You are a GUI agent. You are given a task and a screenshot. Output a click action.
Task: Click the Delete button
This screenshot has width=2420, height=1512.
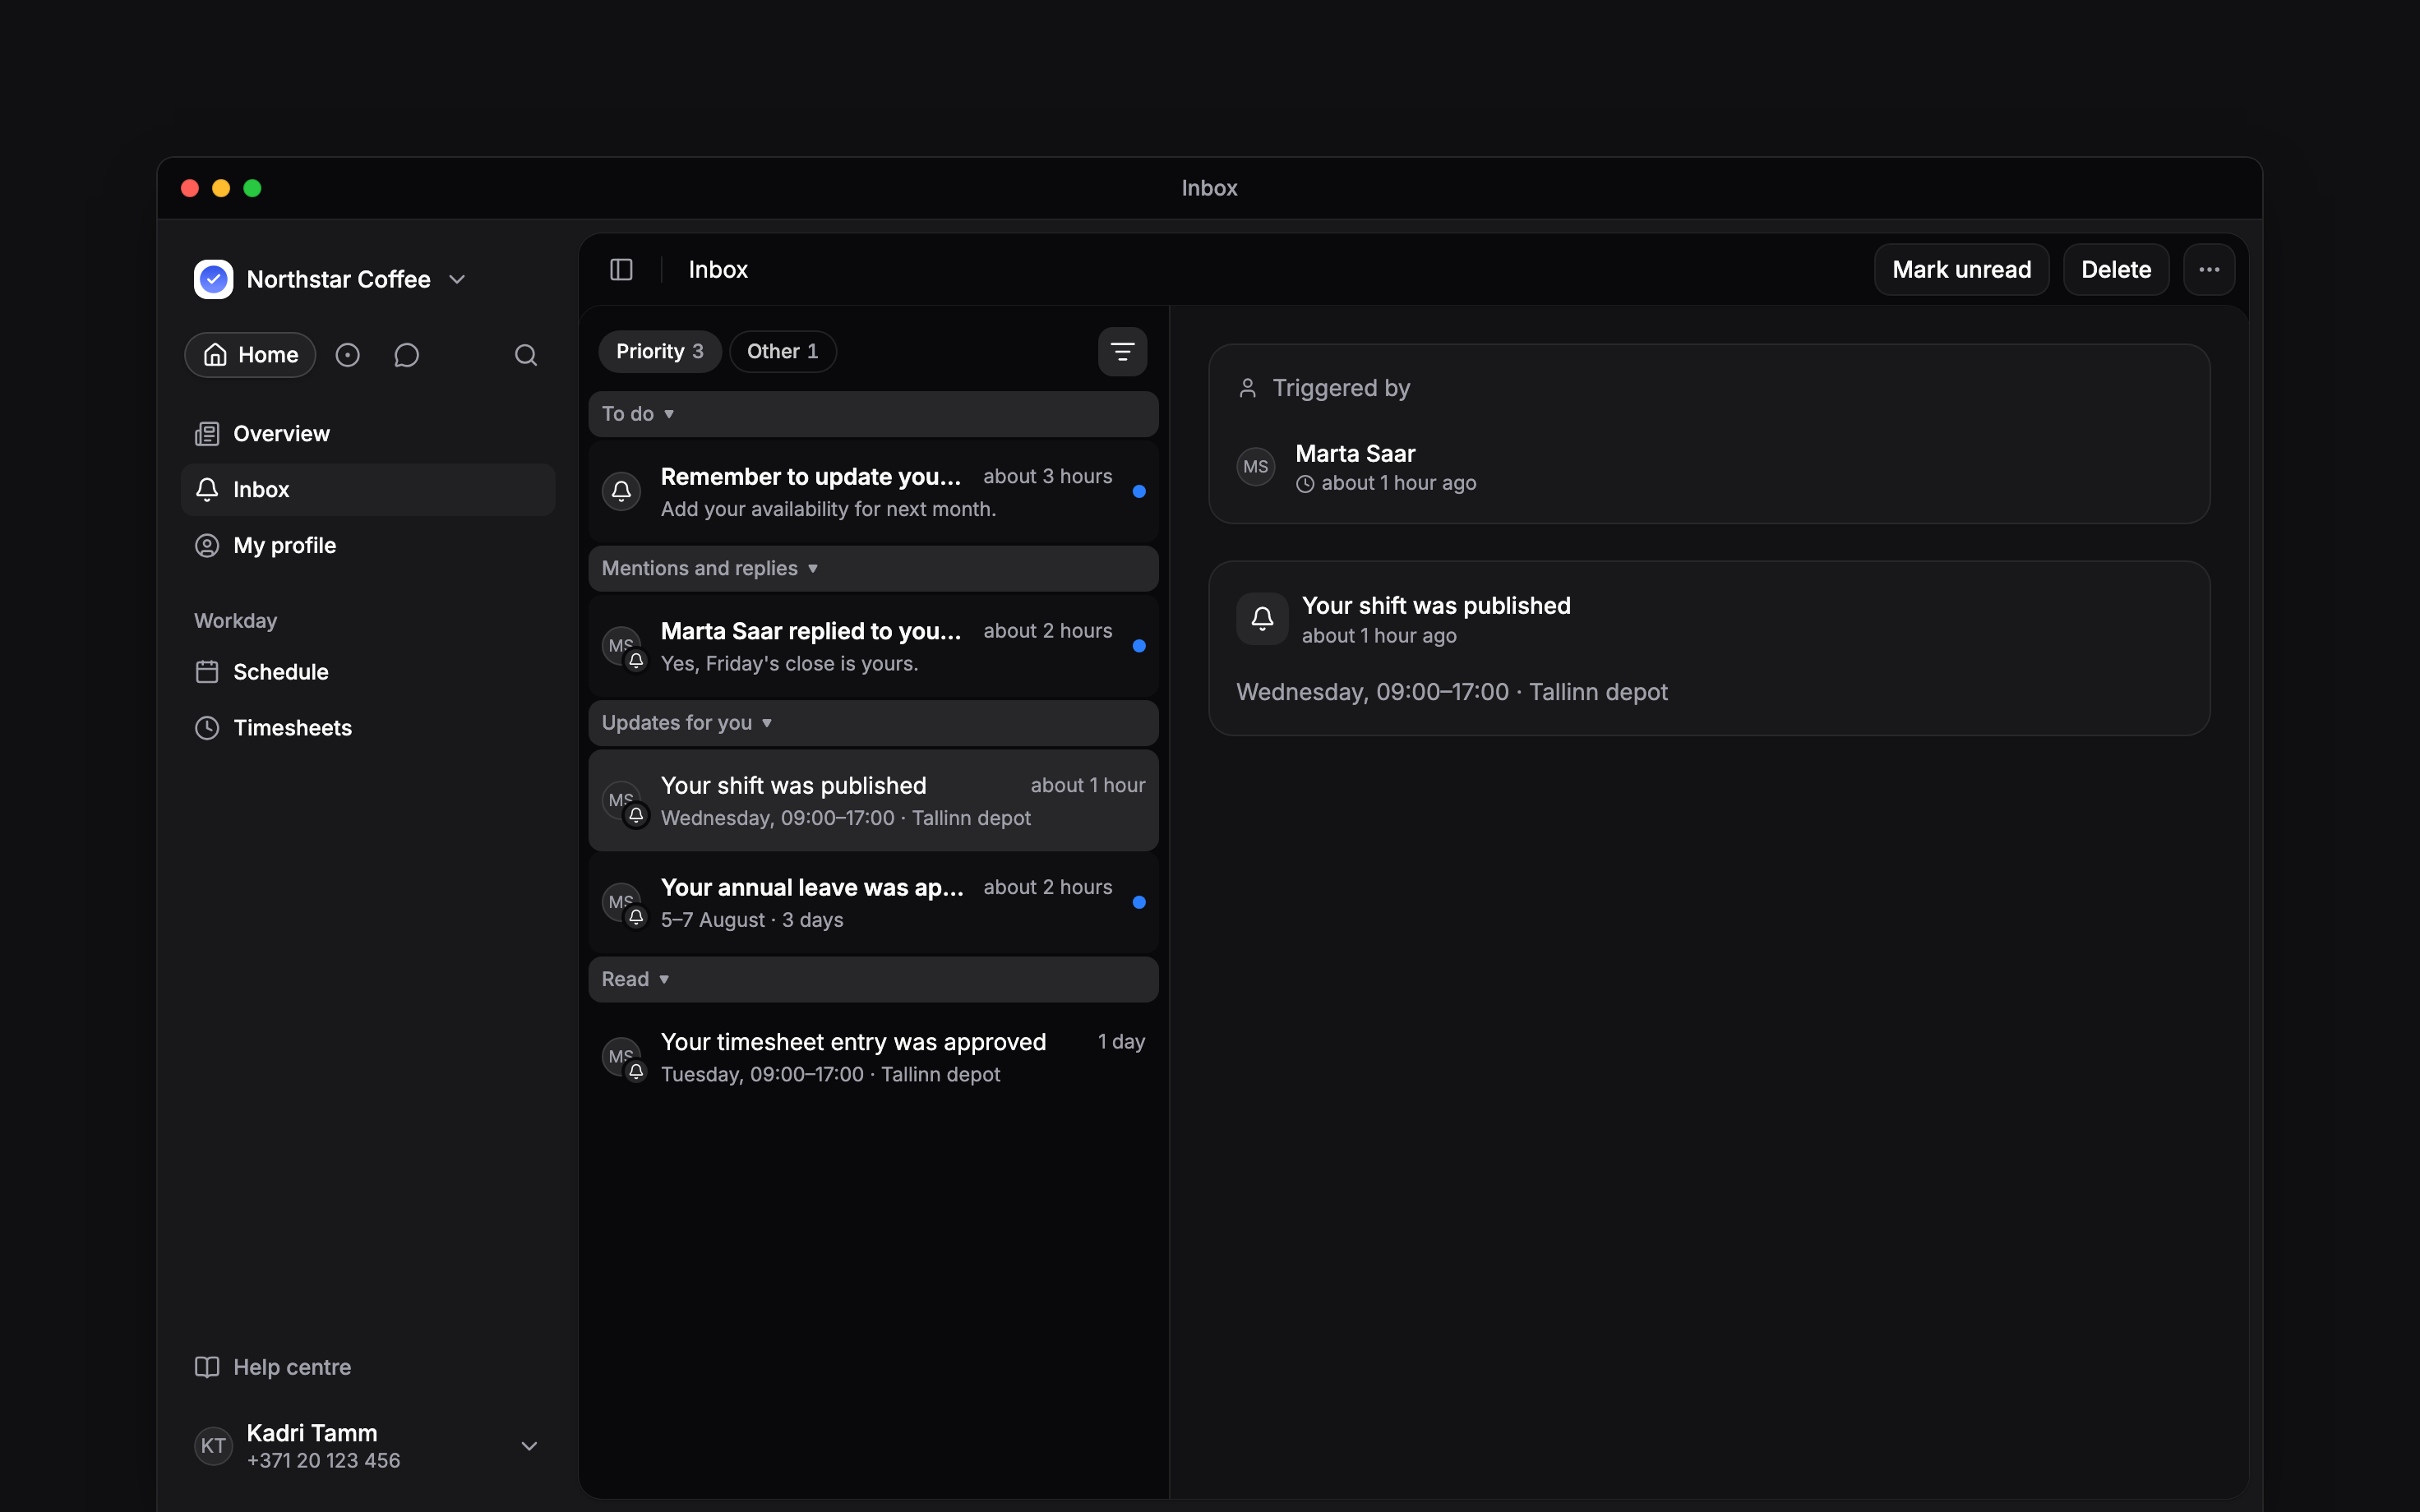[2116, 270]
